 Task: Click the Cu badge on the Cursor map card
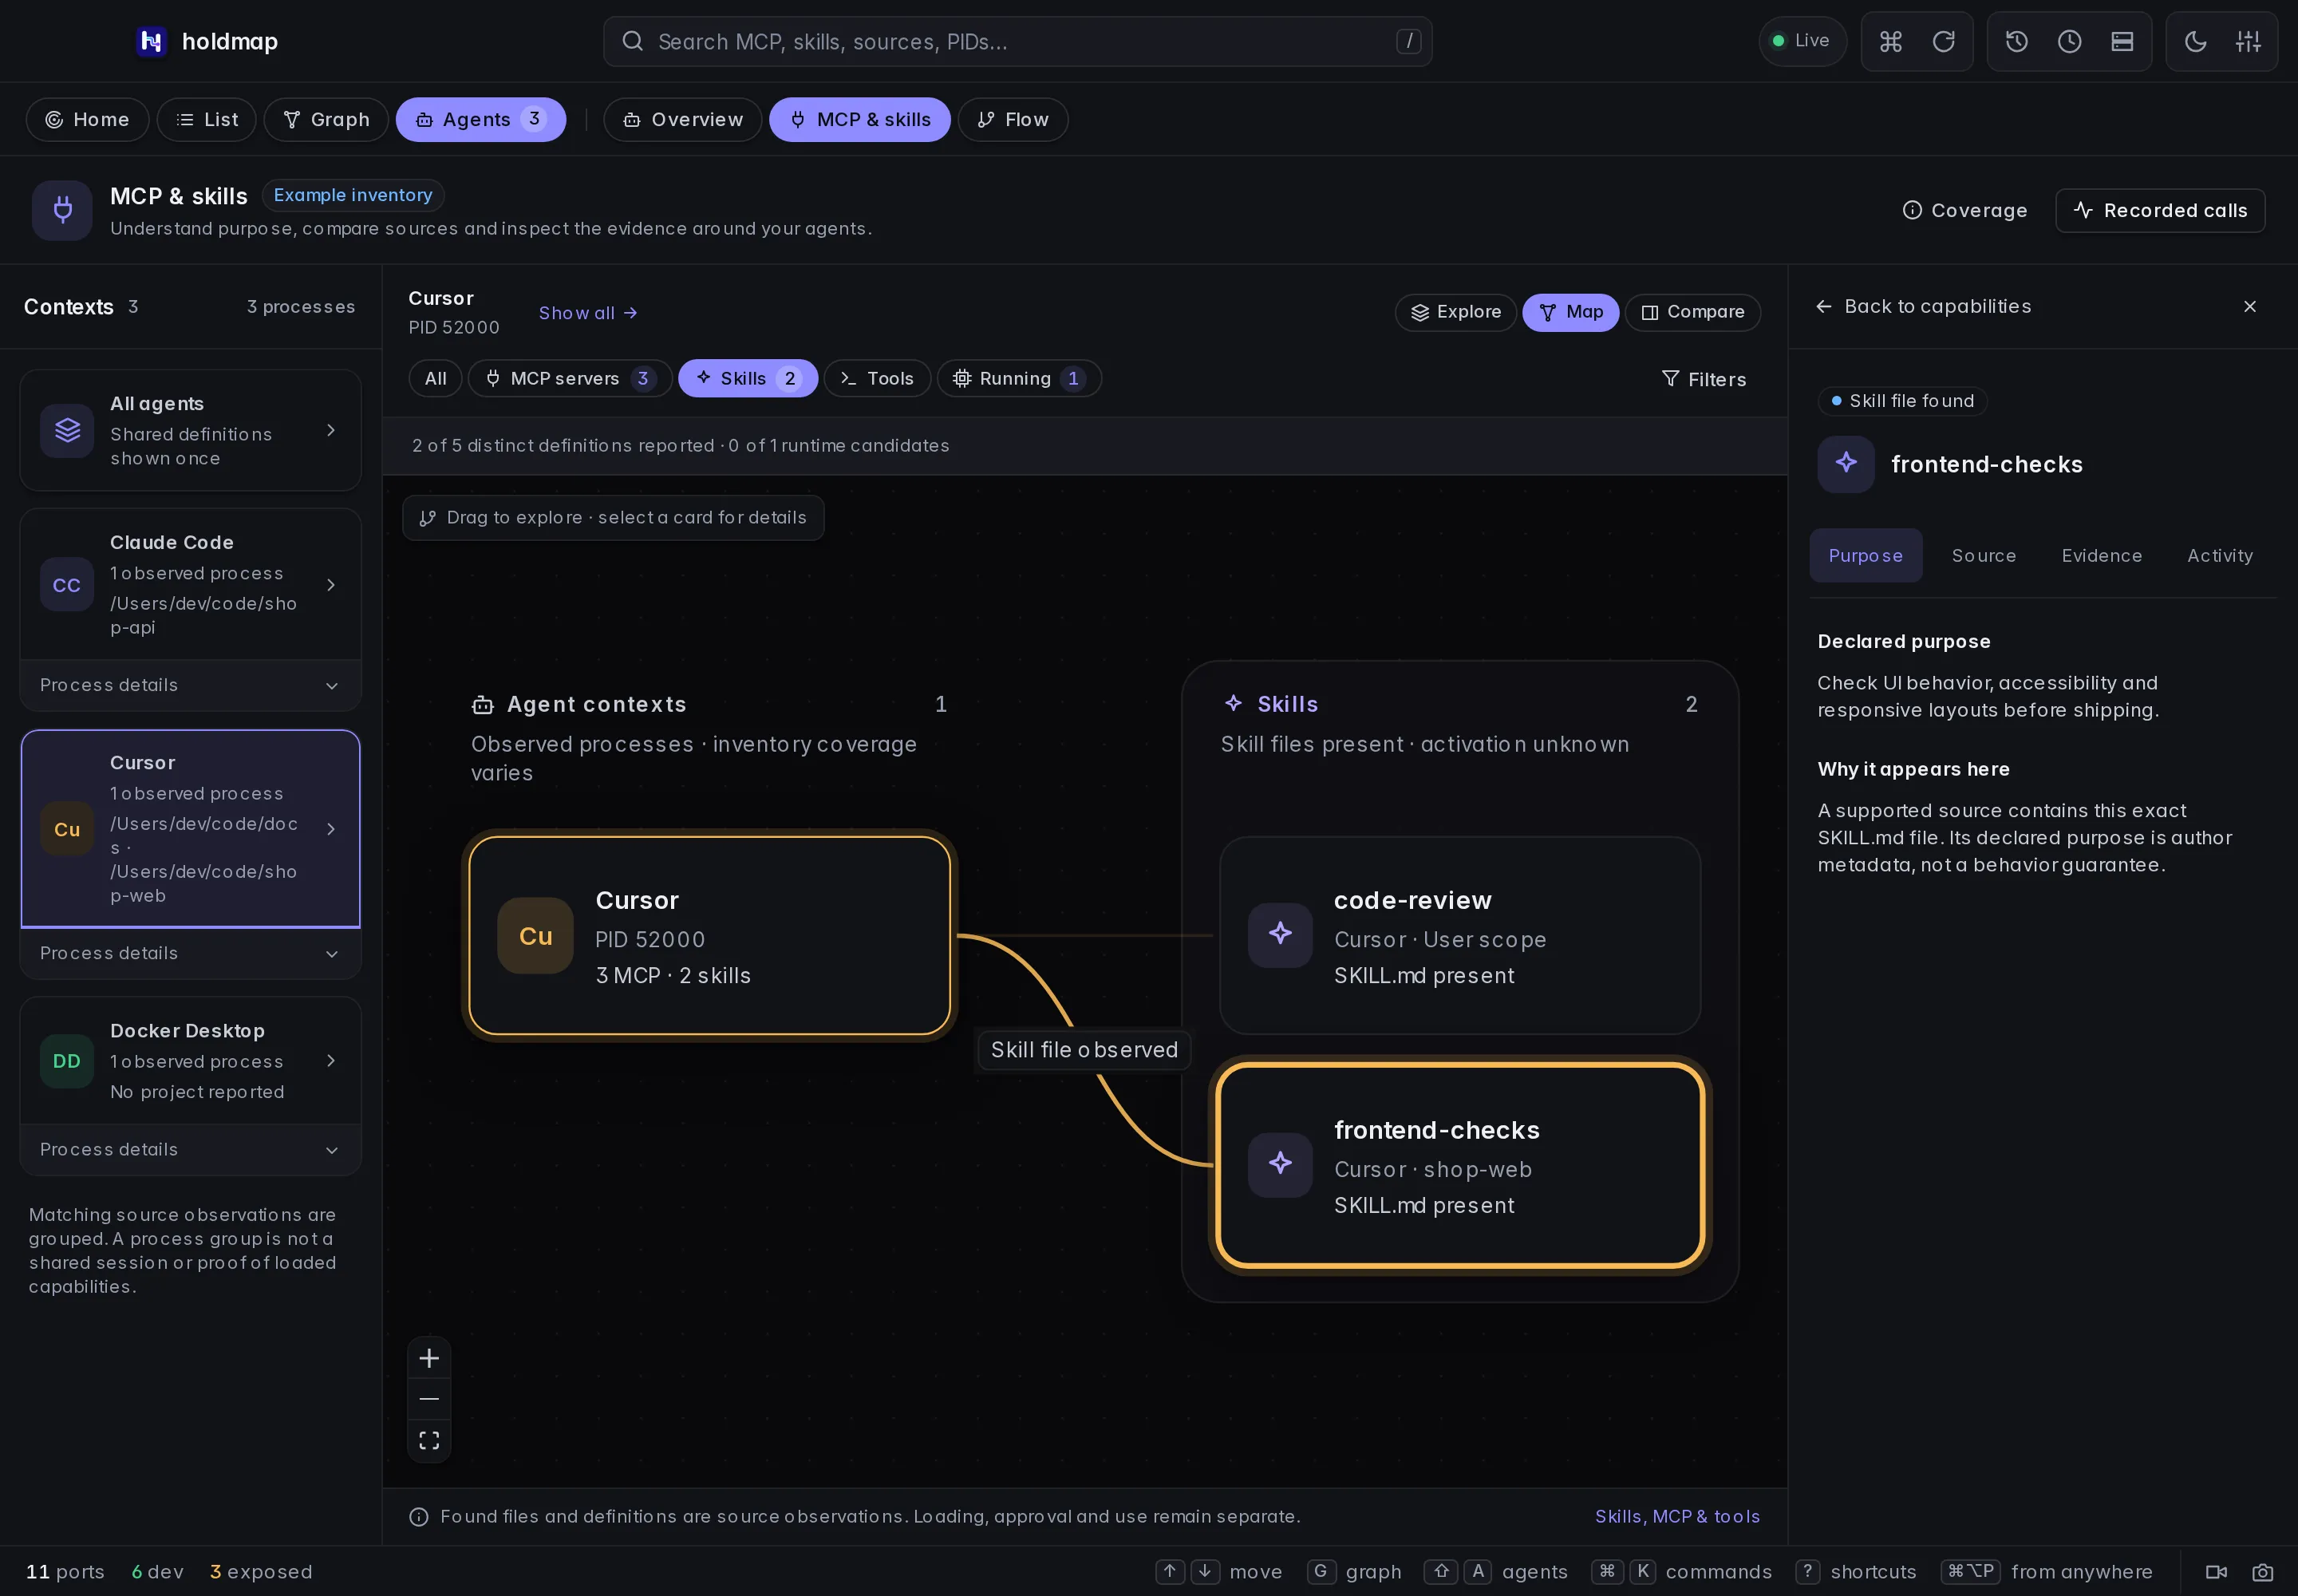tap(536, 935)
